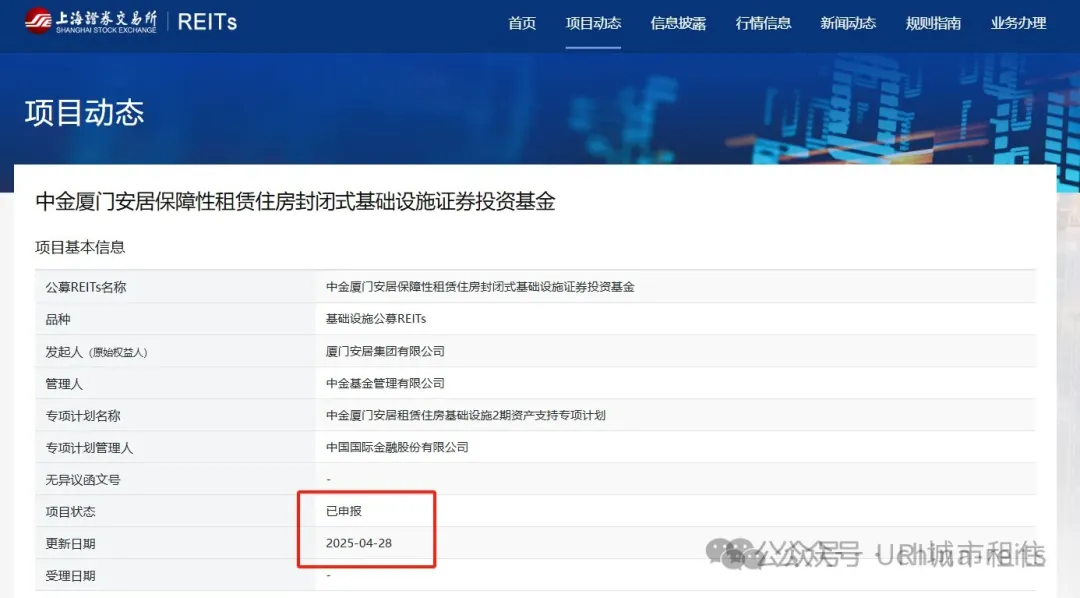This screenshot has height=598, width=1080.
Task: Click the value 中金厦门安居租赁住房基础设施2期资产支持专项计划
Action: click(x=466, y=415)
